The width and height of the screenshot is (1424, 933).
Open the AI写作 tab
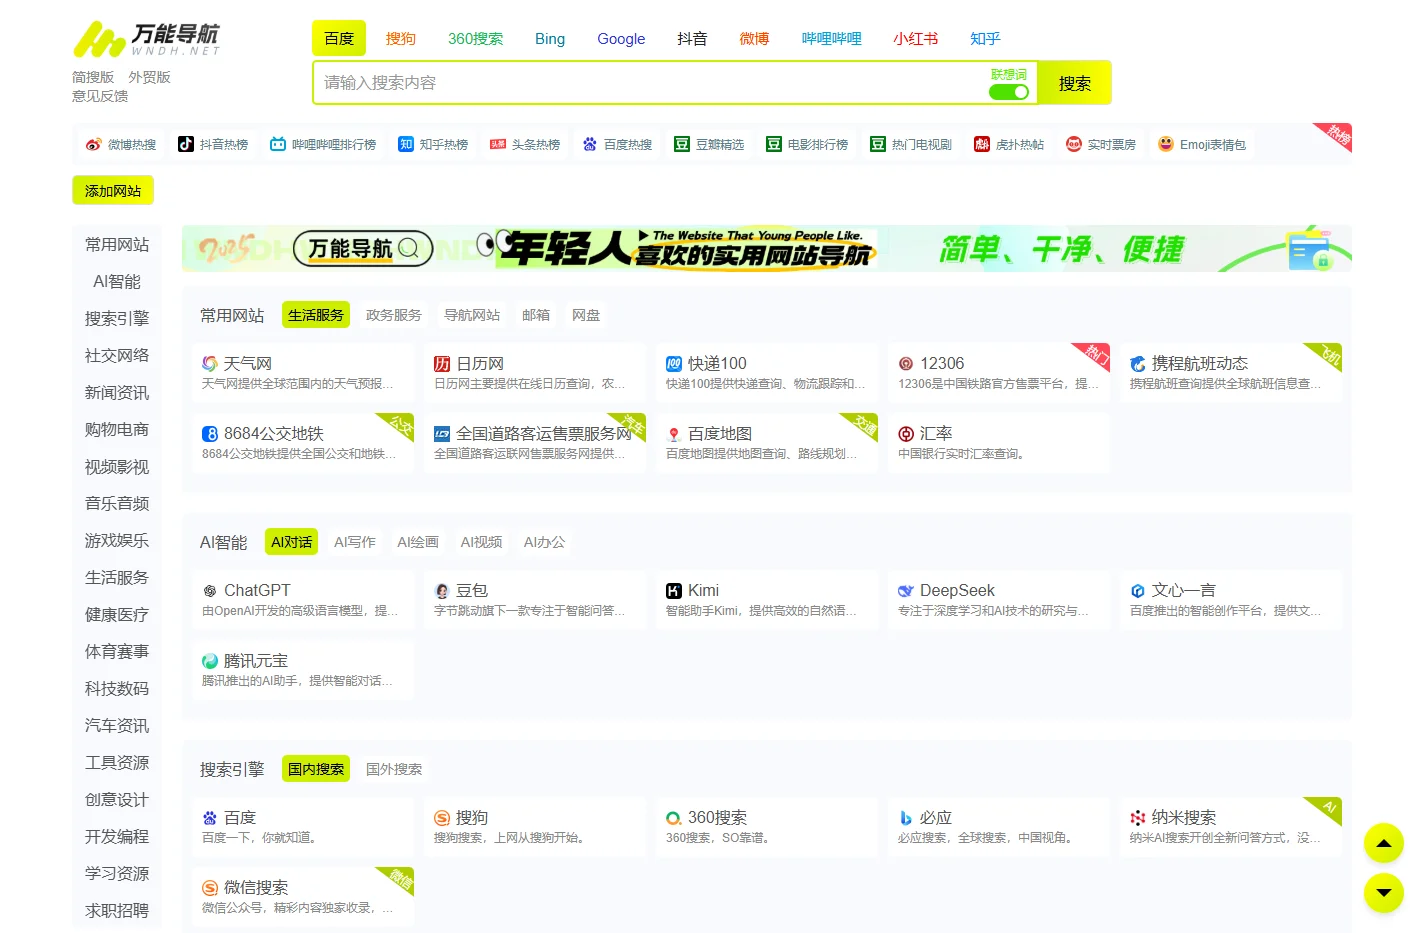pos(355,542)
